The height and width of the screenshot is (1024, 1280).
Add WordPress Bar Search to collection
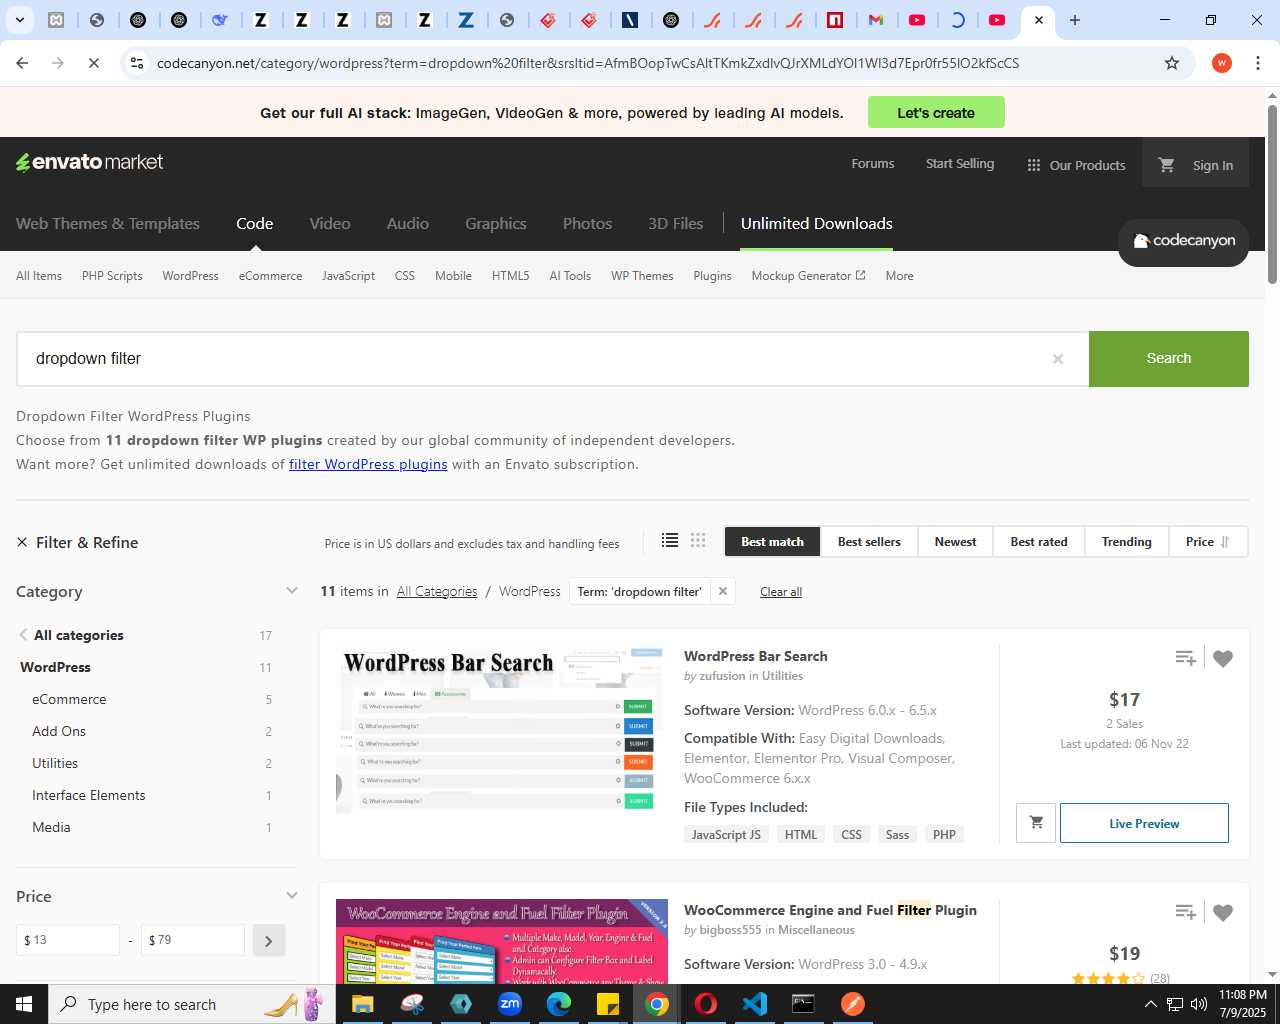click(x=1185, y=658)
